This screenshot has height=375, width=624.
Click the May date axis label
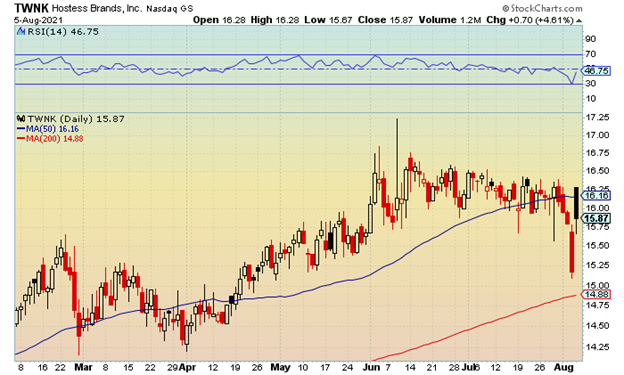(x=281, y=367)
